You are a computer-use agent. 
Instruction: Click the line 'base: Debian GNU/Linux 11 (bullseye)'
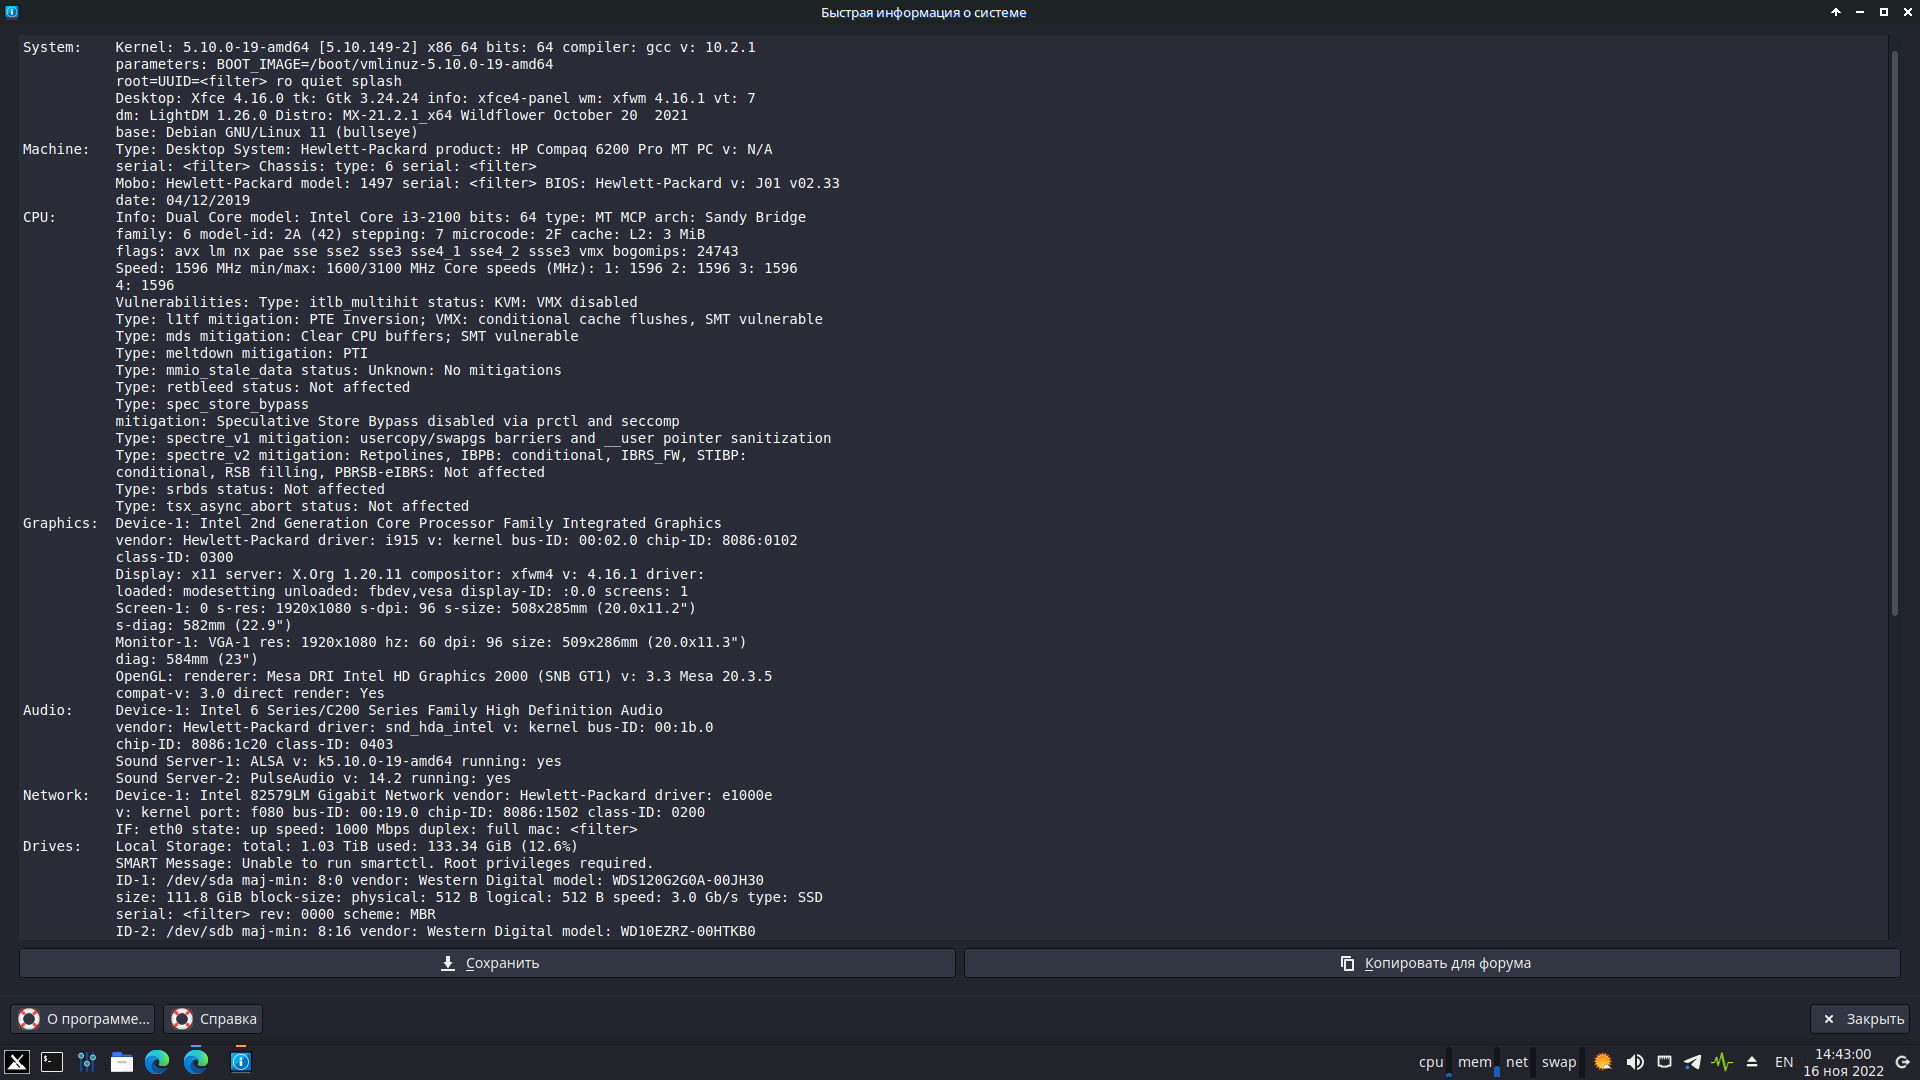coord(266,132)
